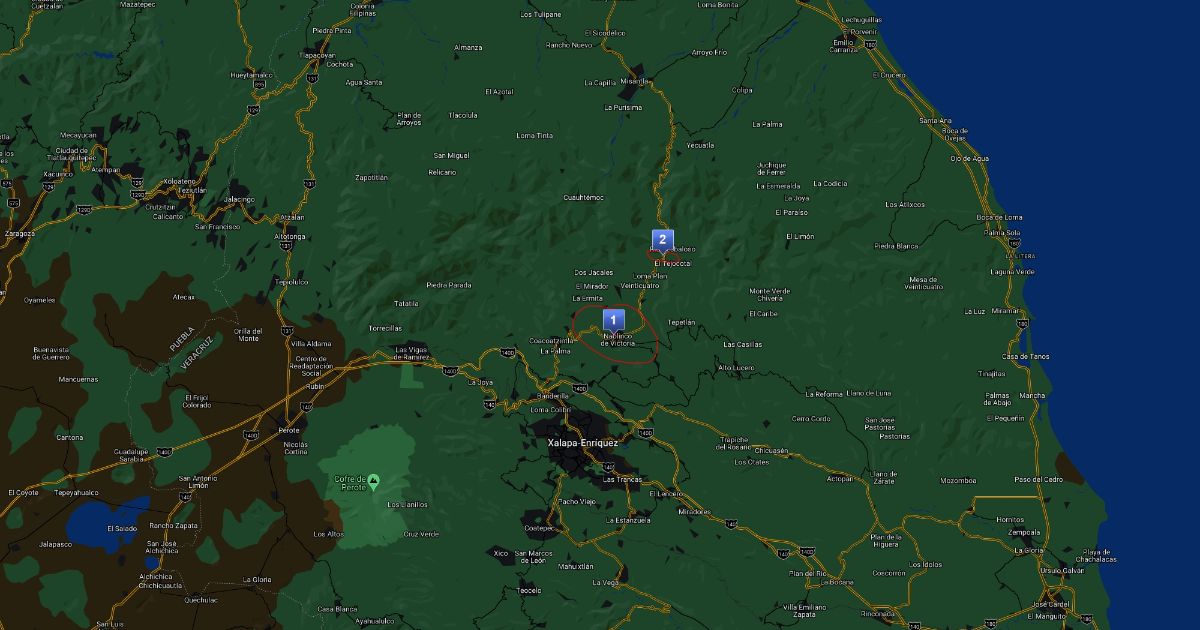
Task: Click the Las Vigas de Ramírez label
Action: pyautogui.click(x=412, y=353)
